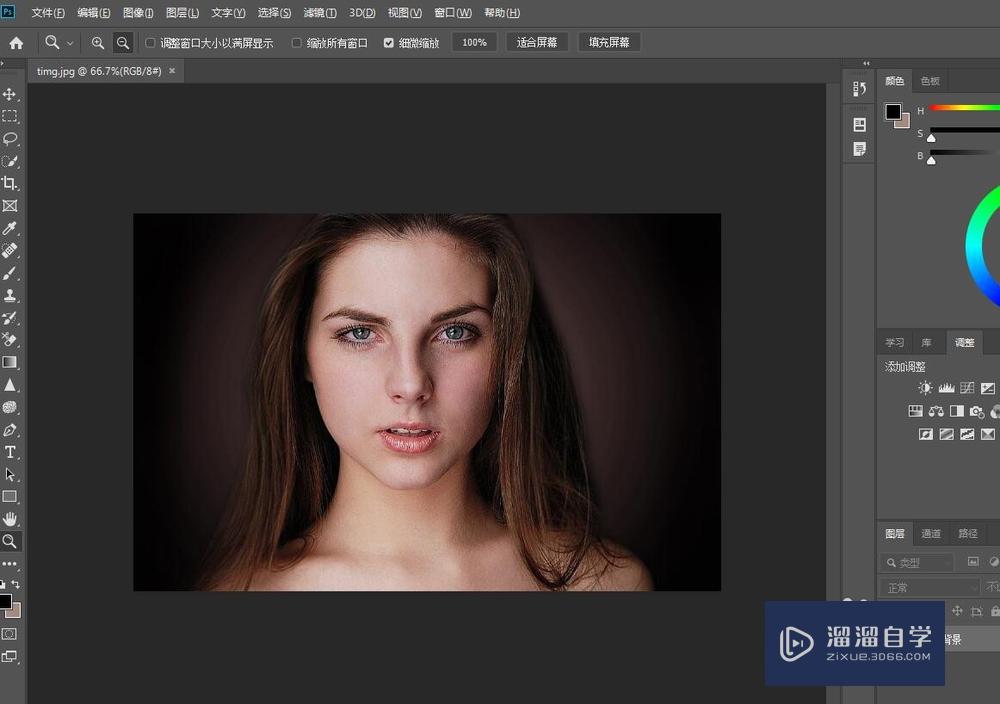This screenshot has height=704, width=1000.
Task: Select the Lasso tool
Action: [10, 139]
